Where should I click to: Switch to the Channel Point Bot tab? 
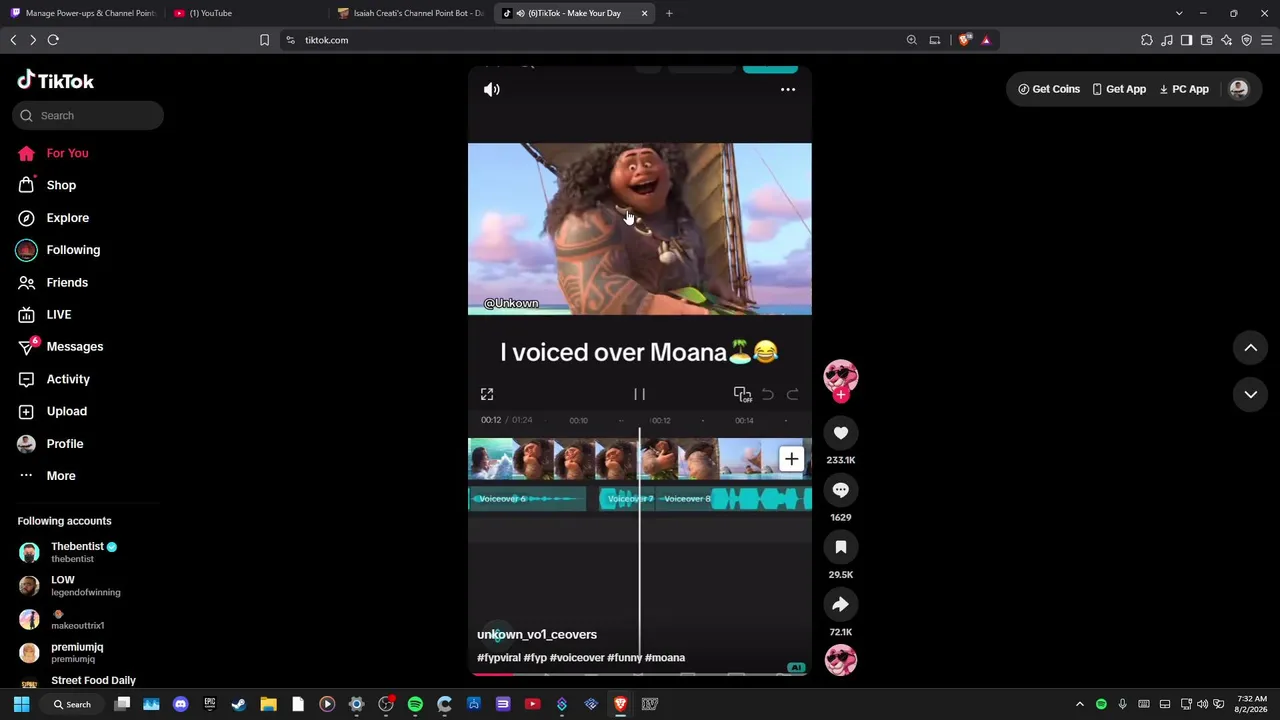click(x=410, y=13)
